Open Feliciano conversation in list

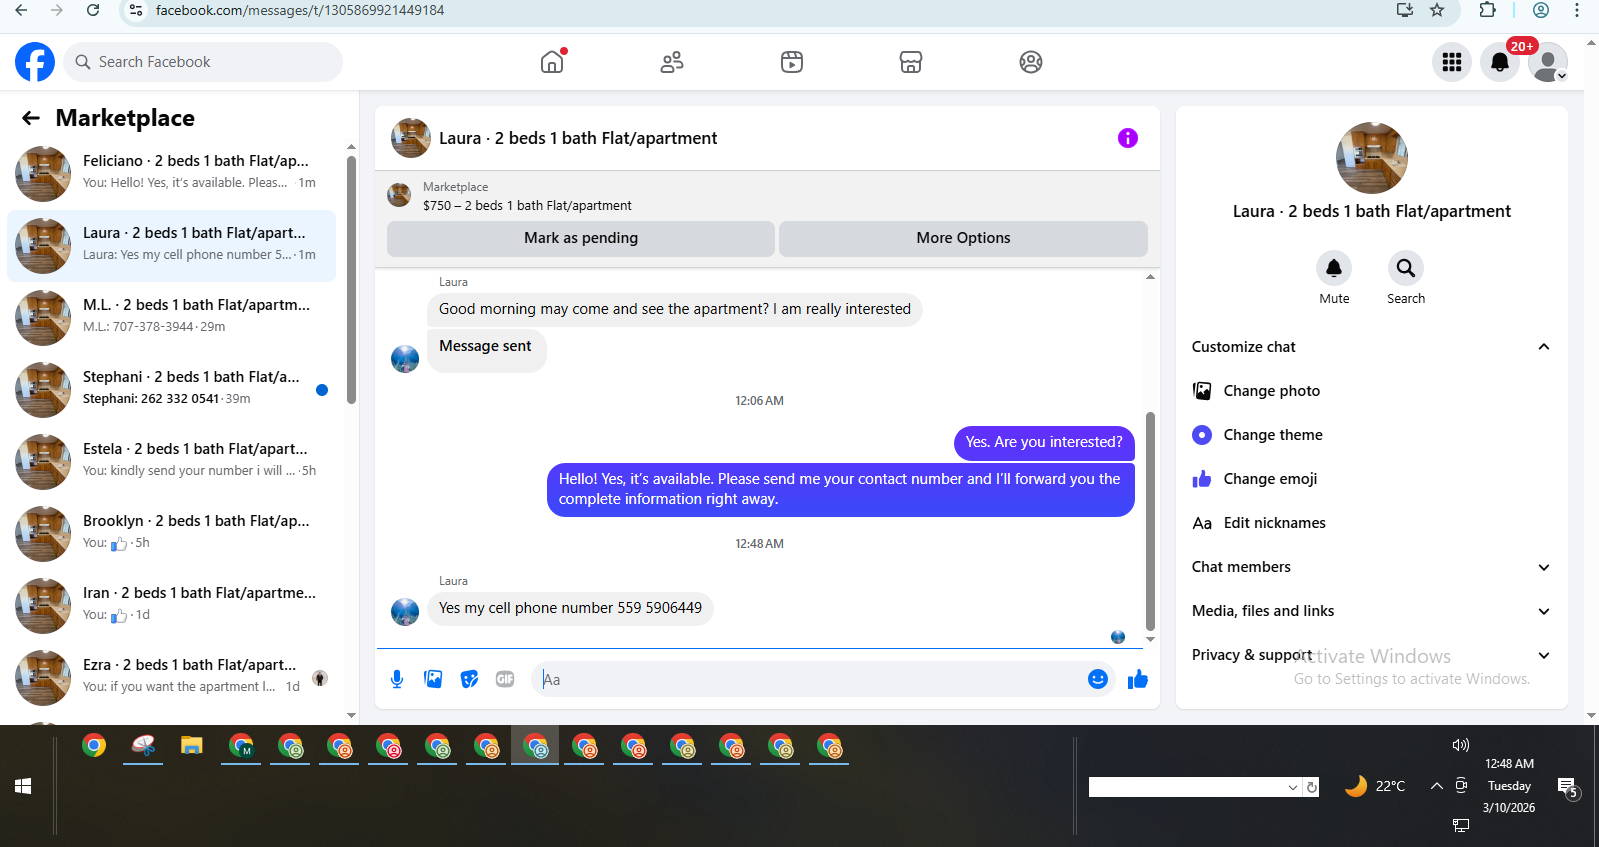[172, 174]
